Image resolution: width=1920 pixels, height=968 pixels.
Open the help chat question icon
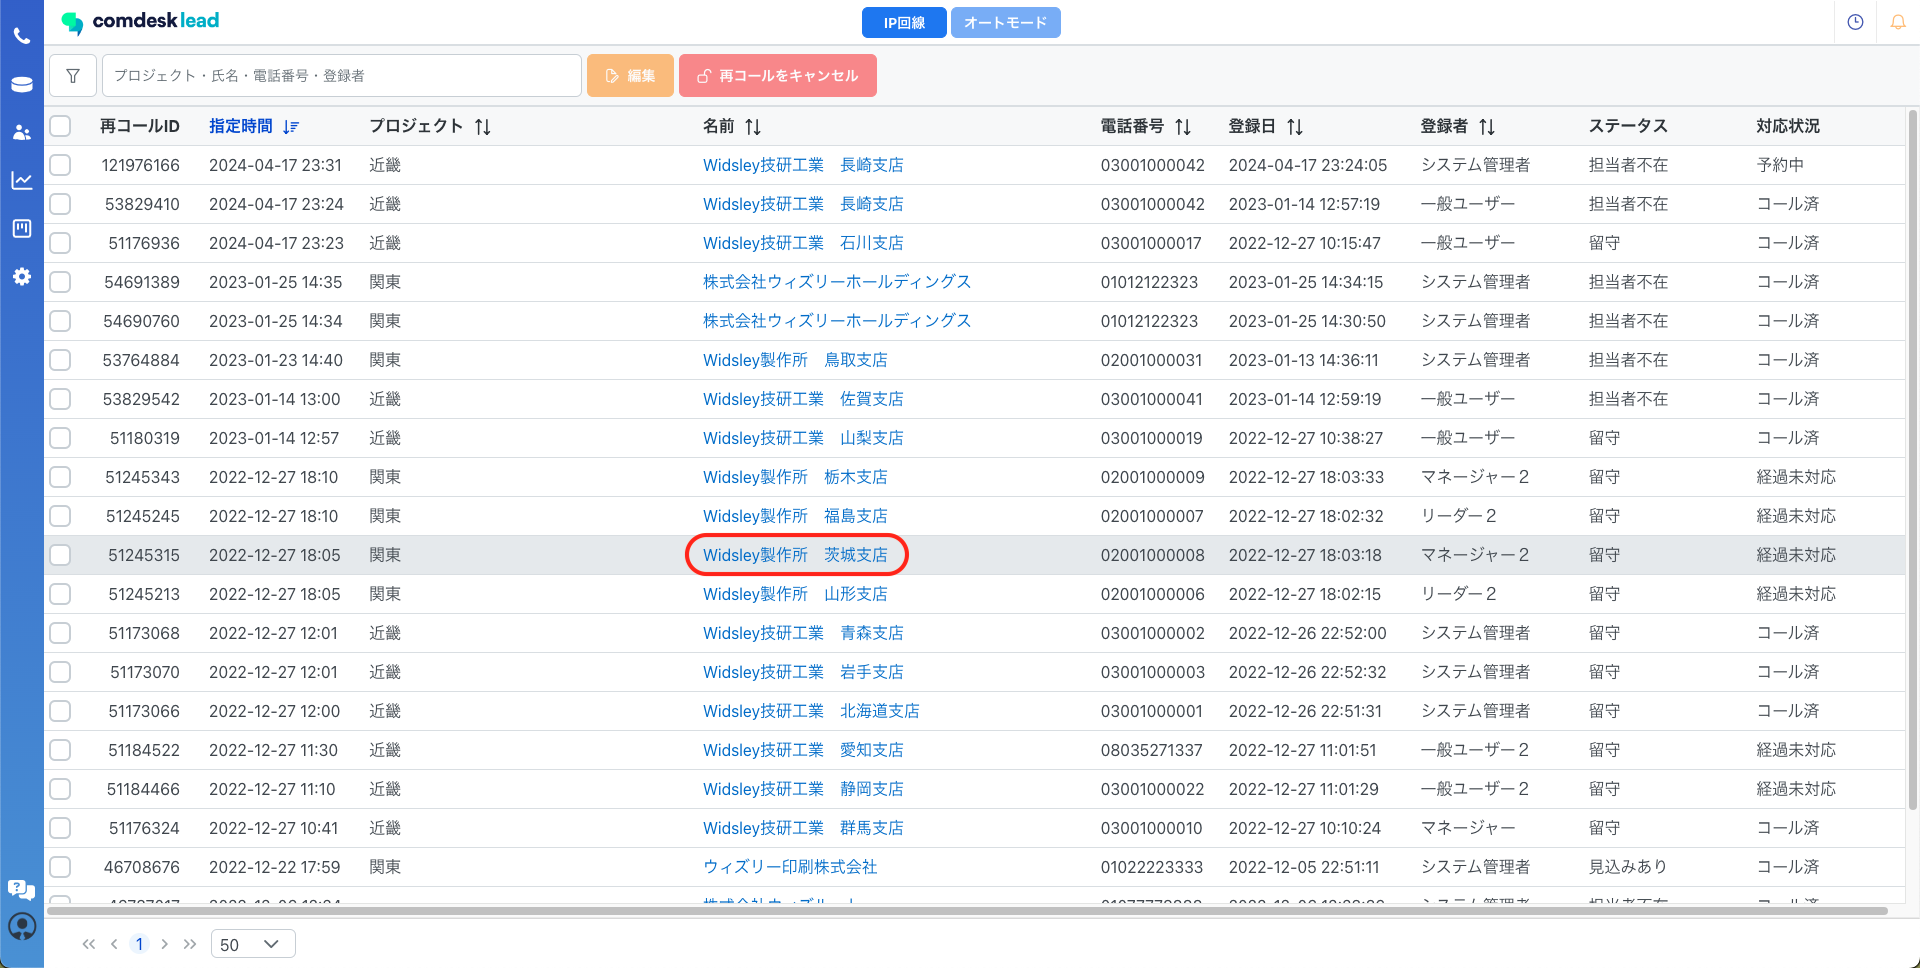(x=21, y=889)
